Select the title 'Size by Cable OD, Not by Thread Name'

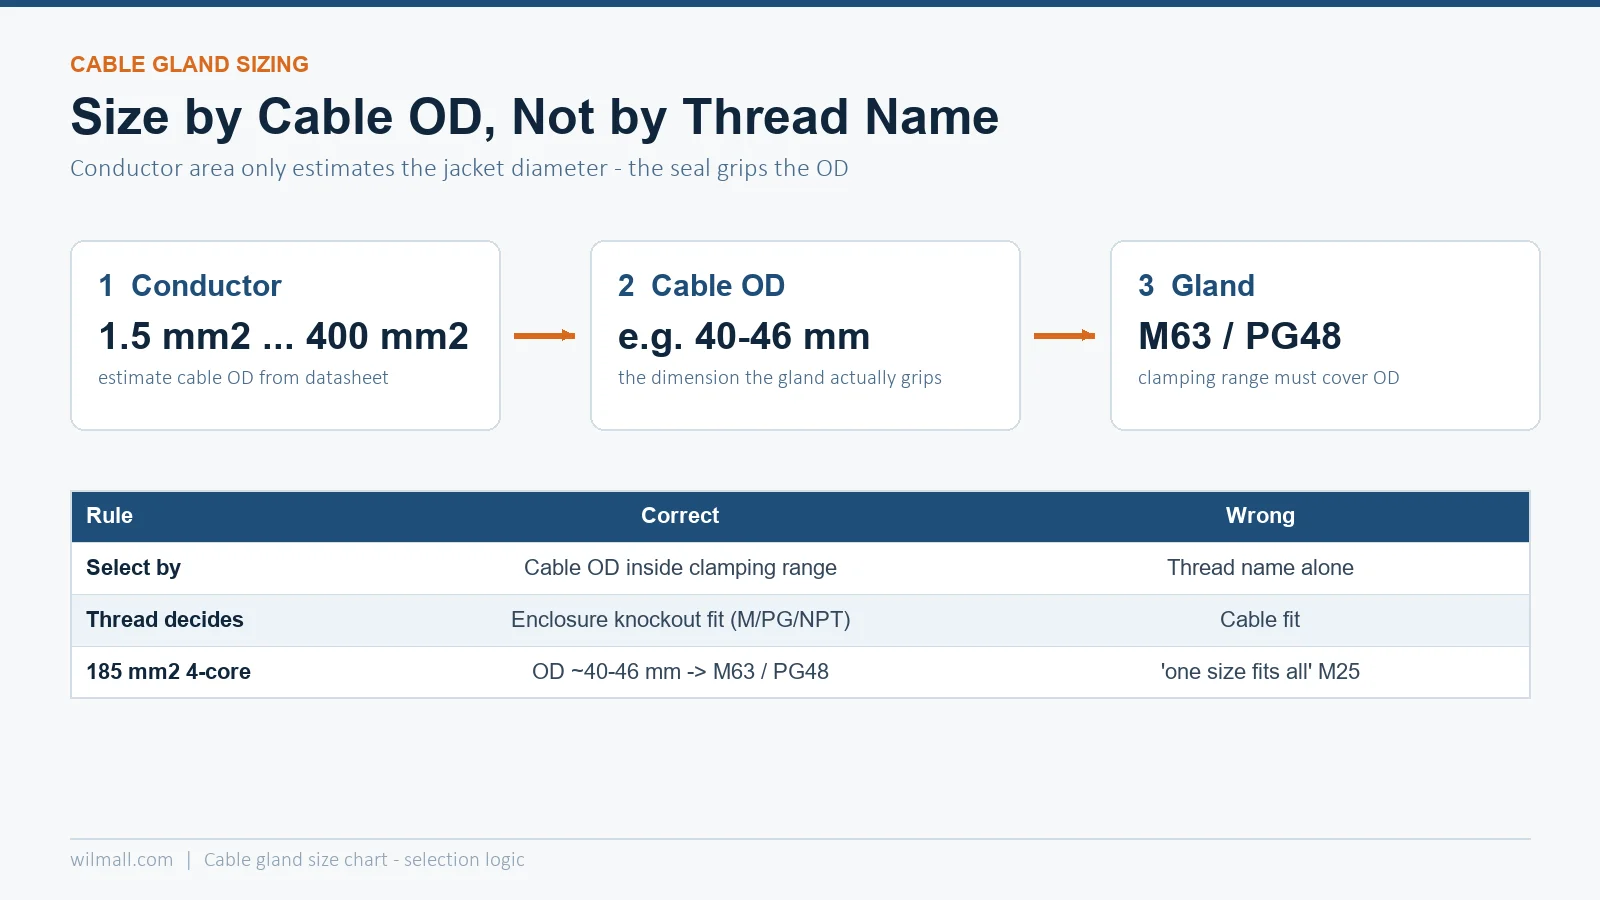(534, 117)
